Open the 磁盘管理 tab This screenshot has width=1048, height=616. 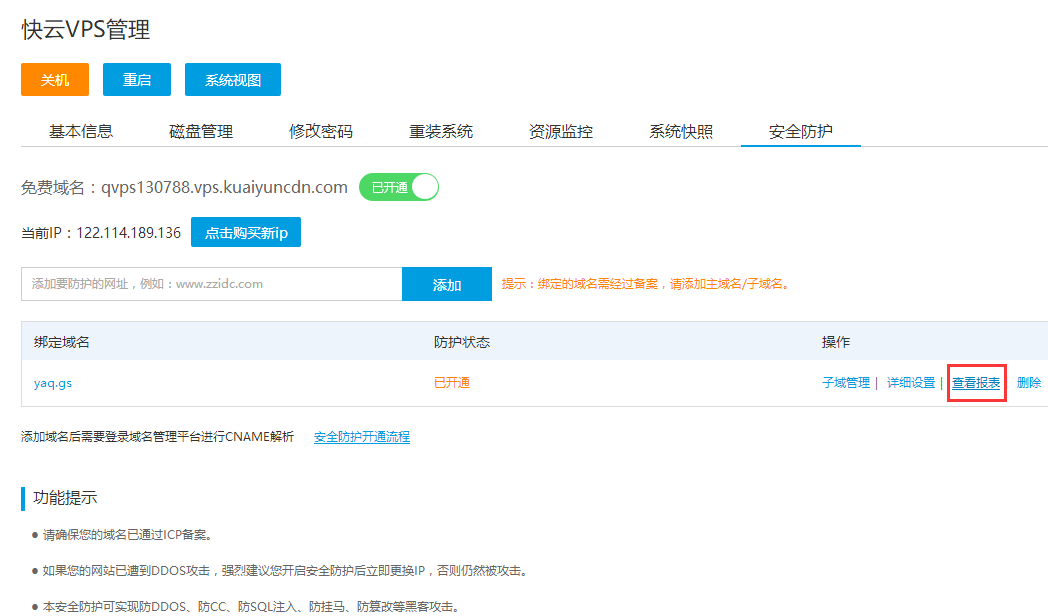pos(201,131)
